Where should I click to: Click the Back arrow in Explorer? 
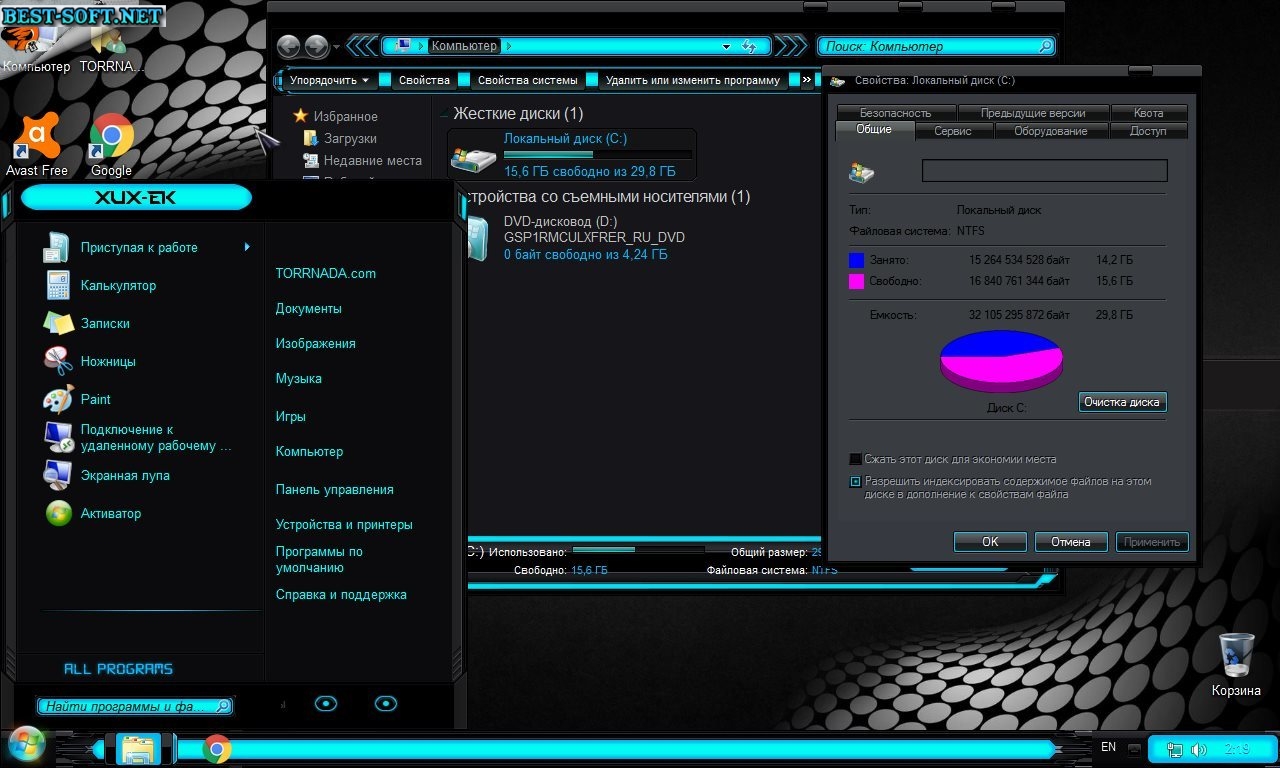click(288, 46)
